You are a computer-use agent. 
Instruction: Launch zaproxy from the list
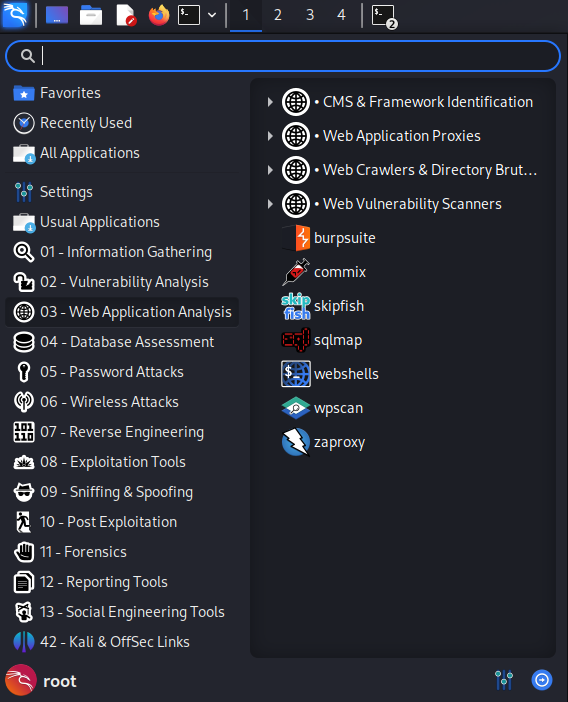[x=324, y=442]
